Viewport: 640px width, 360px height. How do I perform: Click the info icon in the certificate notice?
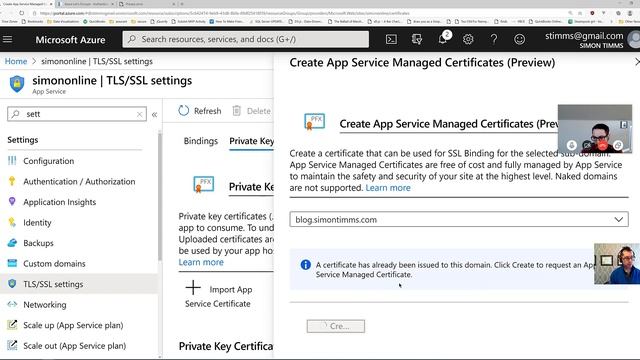tap(305, 264)
